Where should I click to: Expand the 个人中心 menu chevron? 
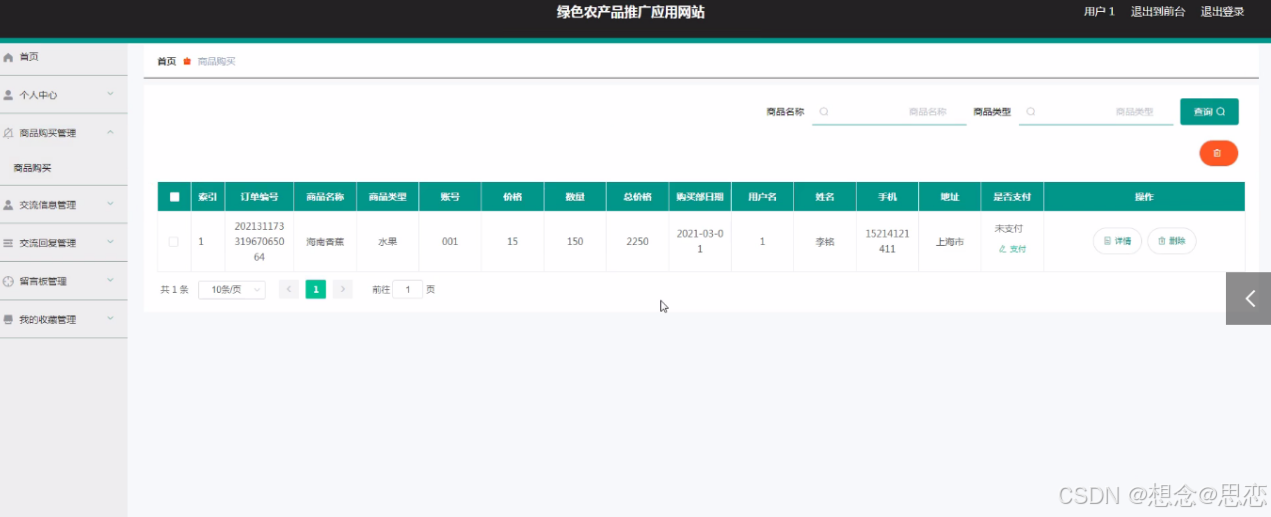point(110,94)
